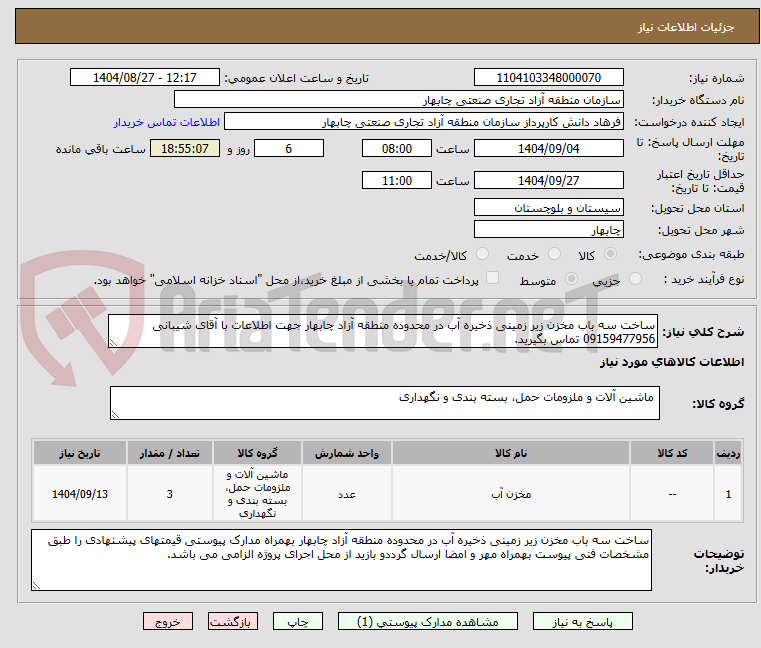This screenshot has width=761, height=648.
Task: Toggle the اسناد خزانه اسلامی payment checkbox
Action: (x=492, y=280)
